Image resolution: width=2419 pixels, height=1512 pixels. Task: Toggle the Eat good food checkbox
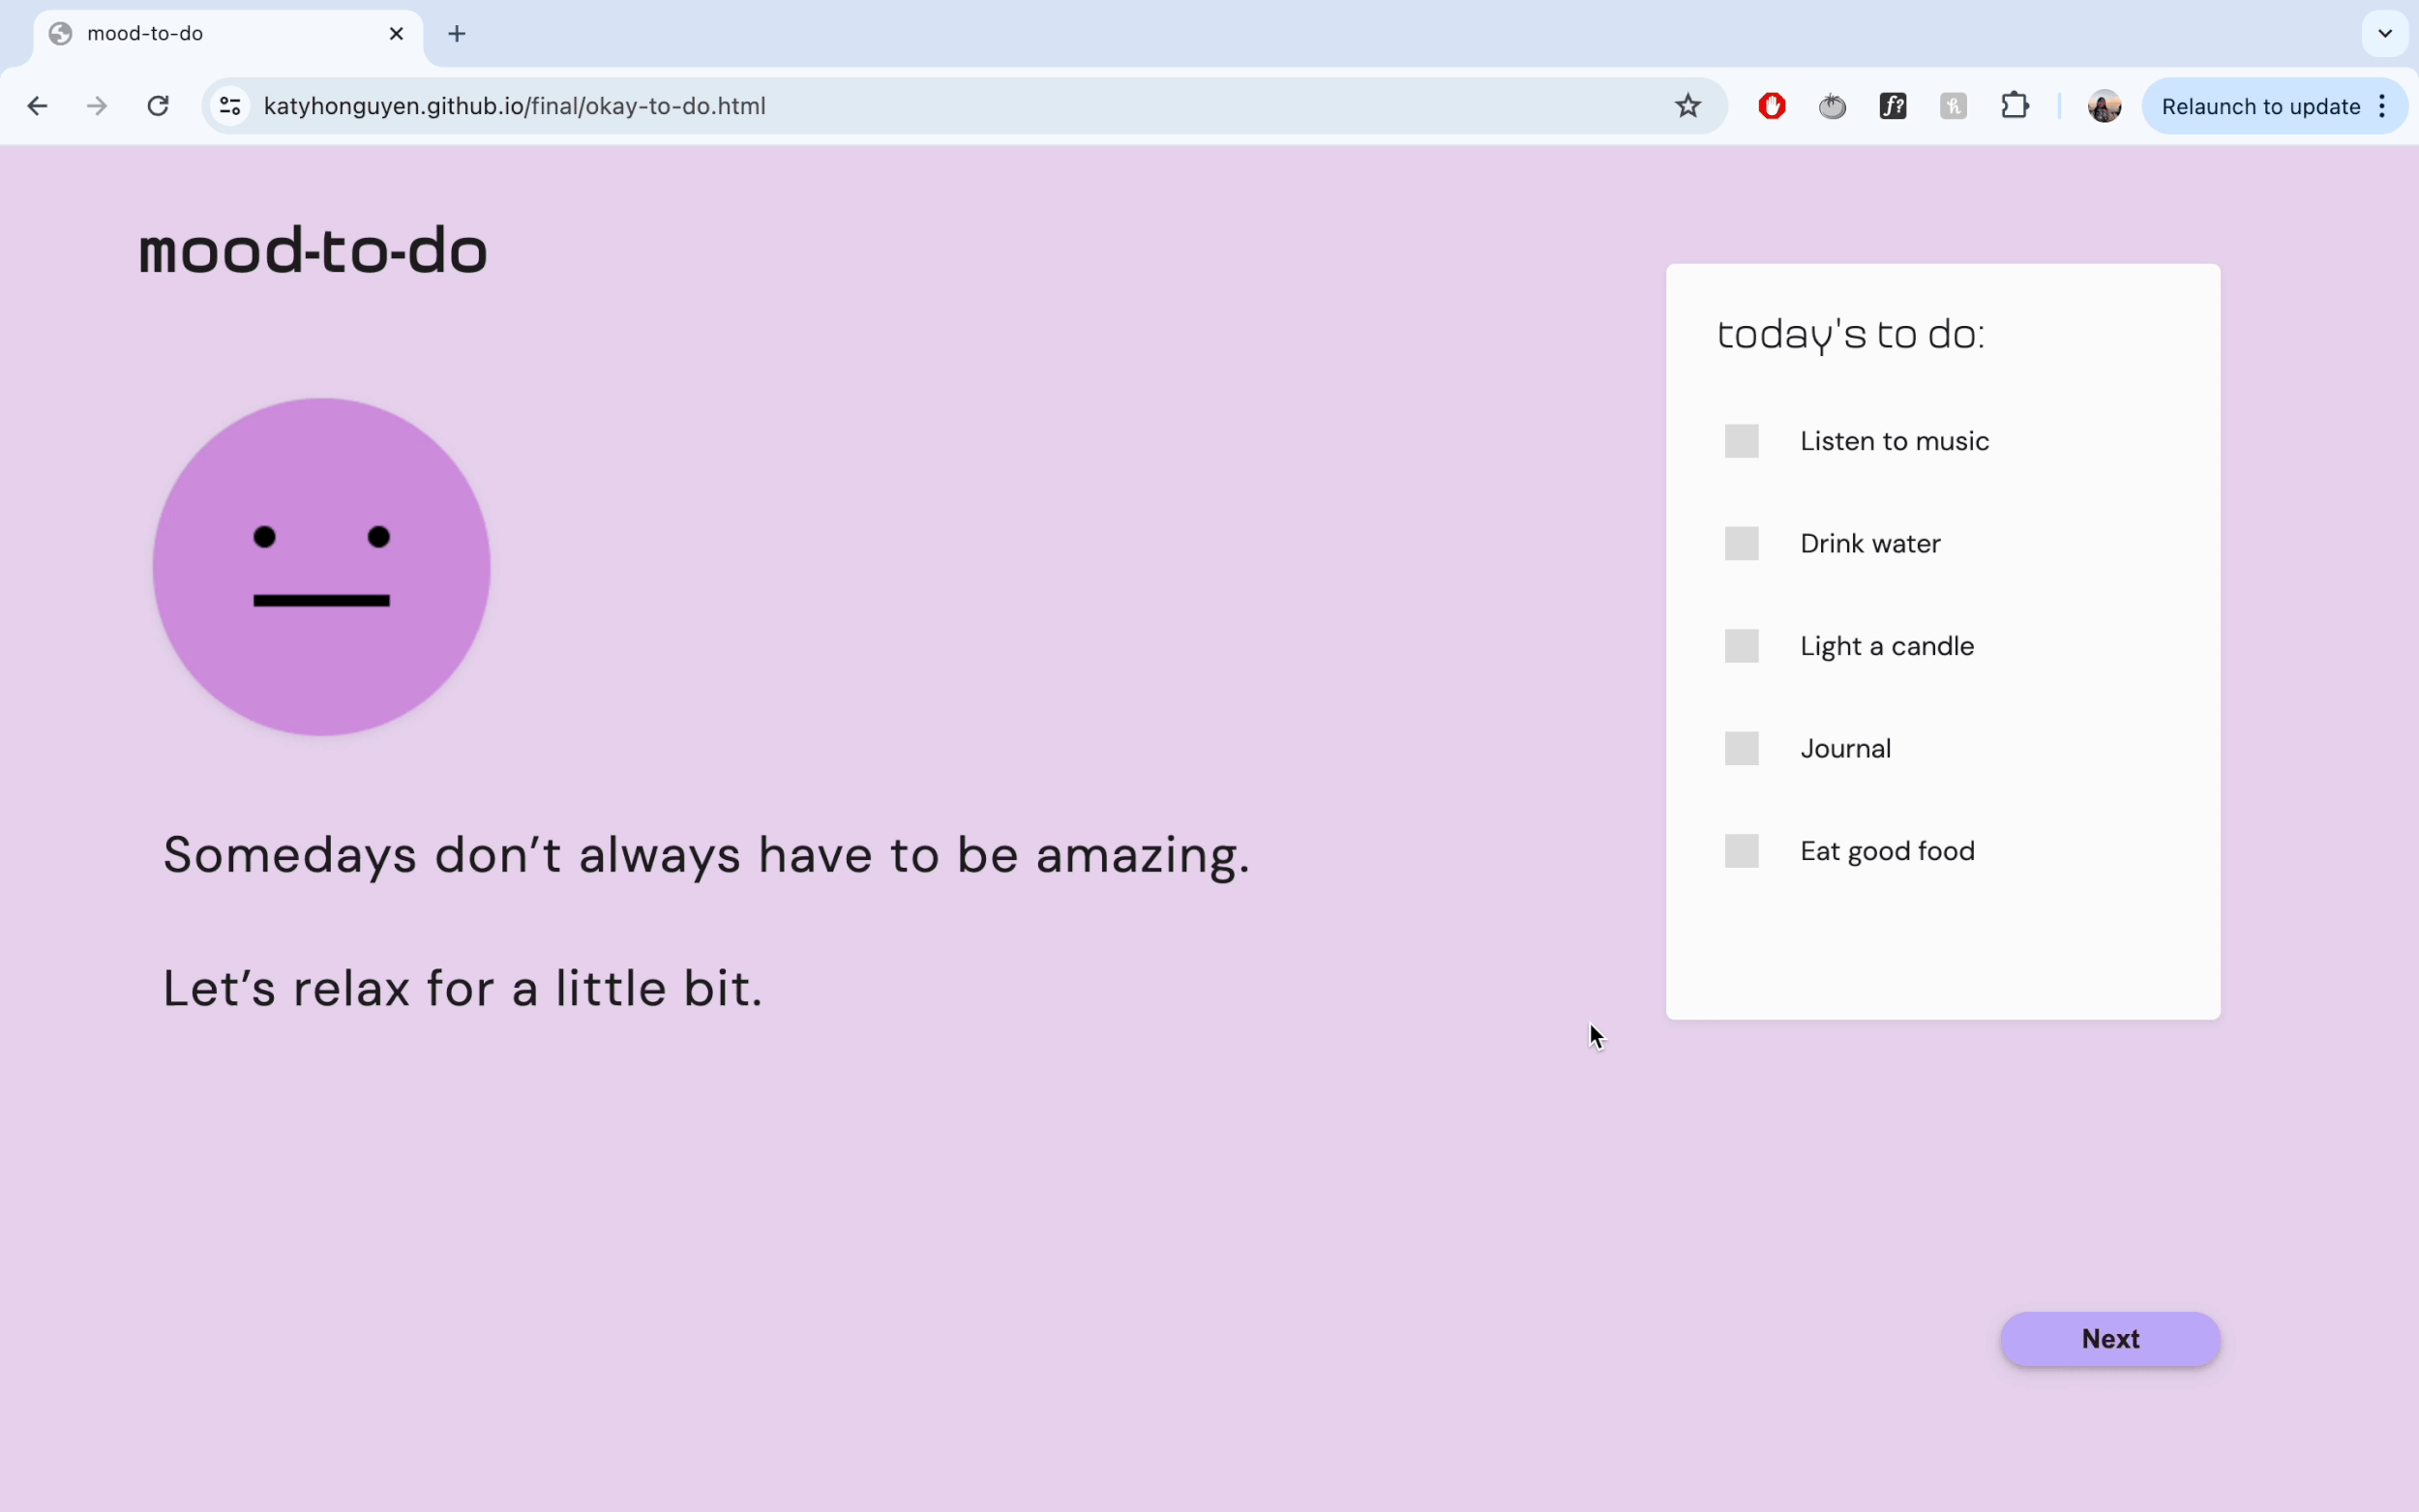(x=1741, y=851)
